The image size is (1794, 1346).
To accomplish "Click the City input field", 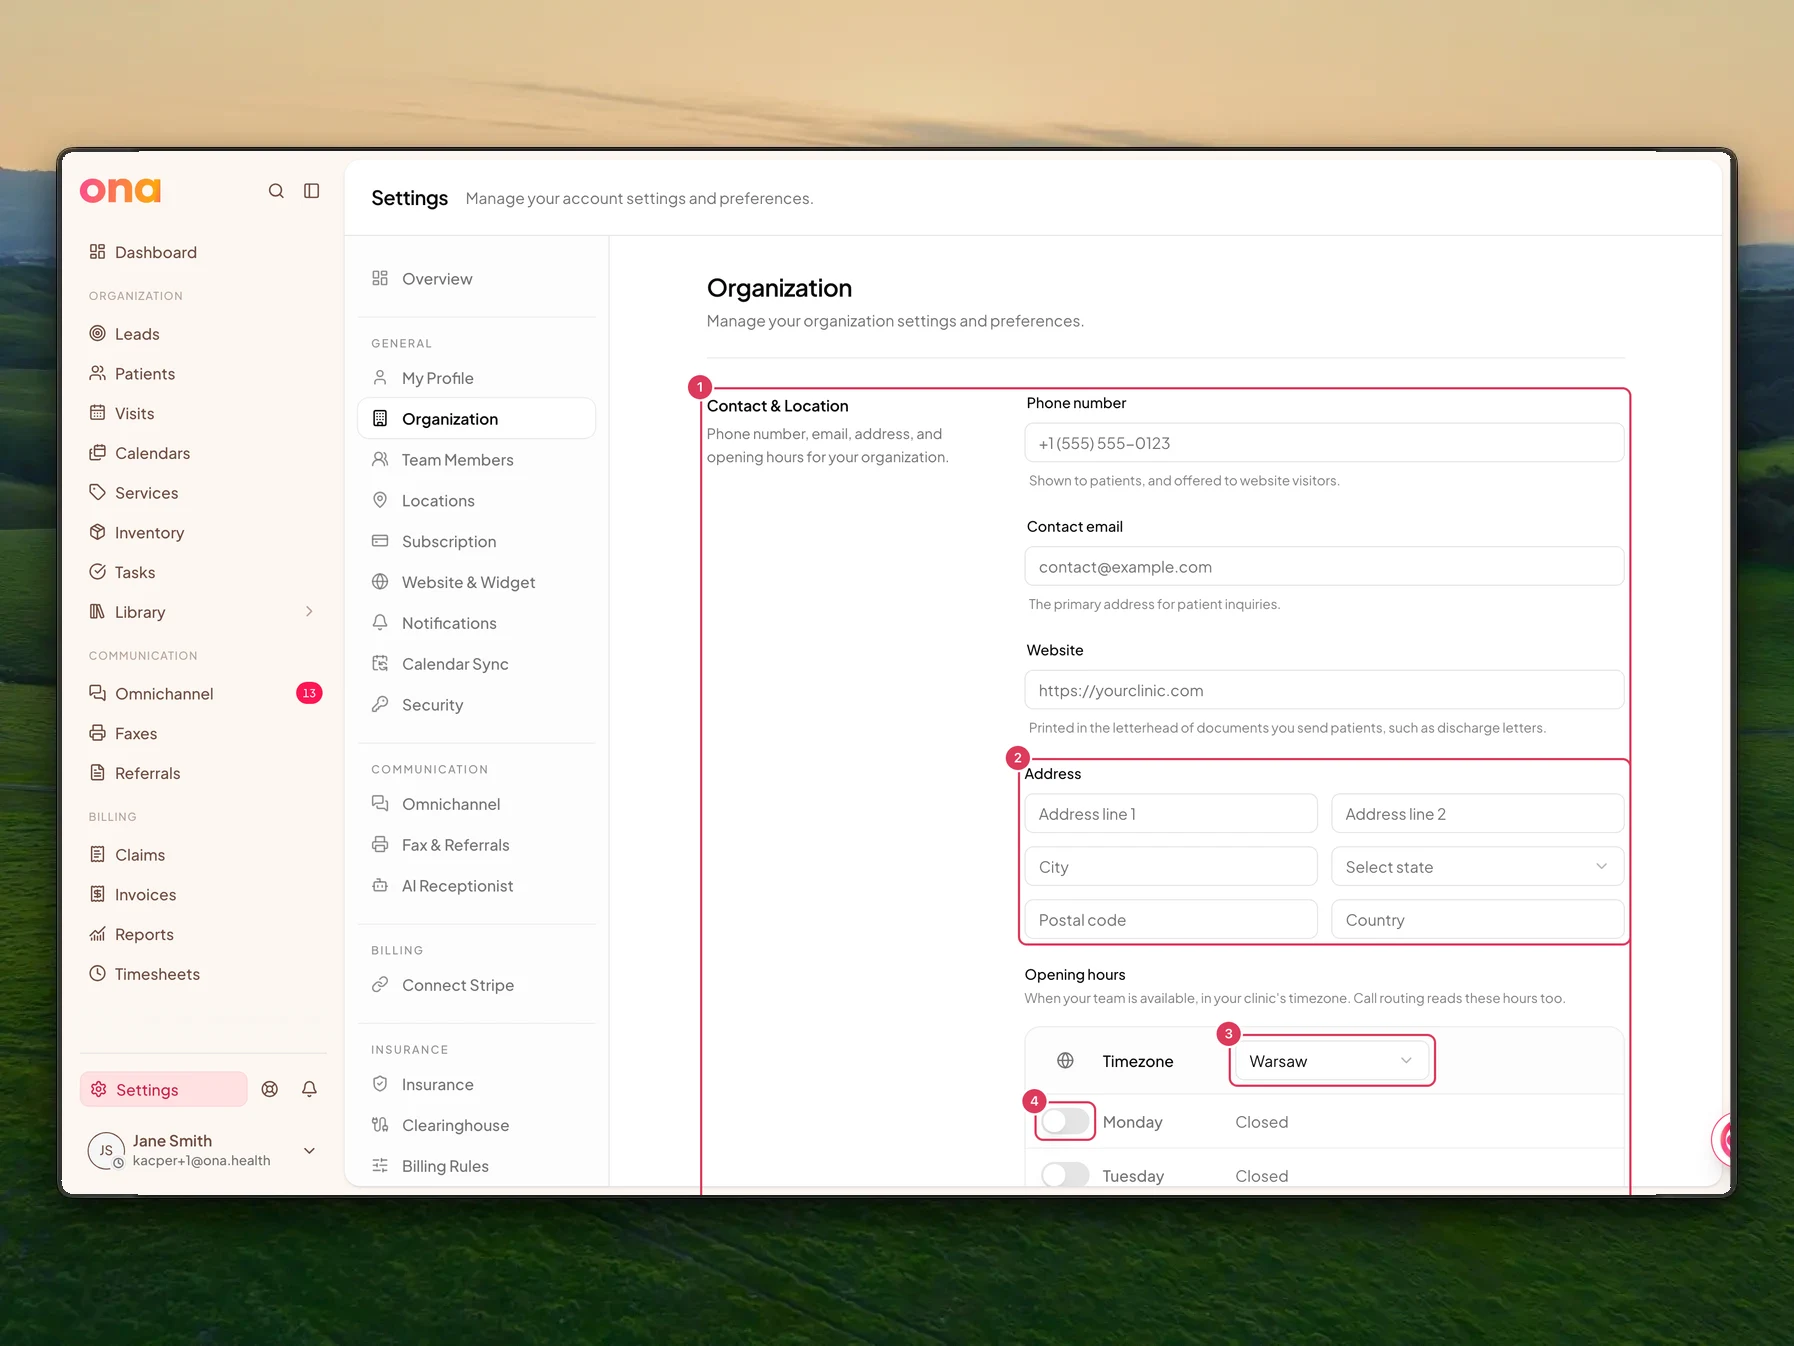I will coord(1171,867).
